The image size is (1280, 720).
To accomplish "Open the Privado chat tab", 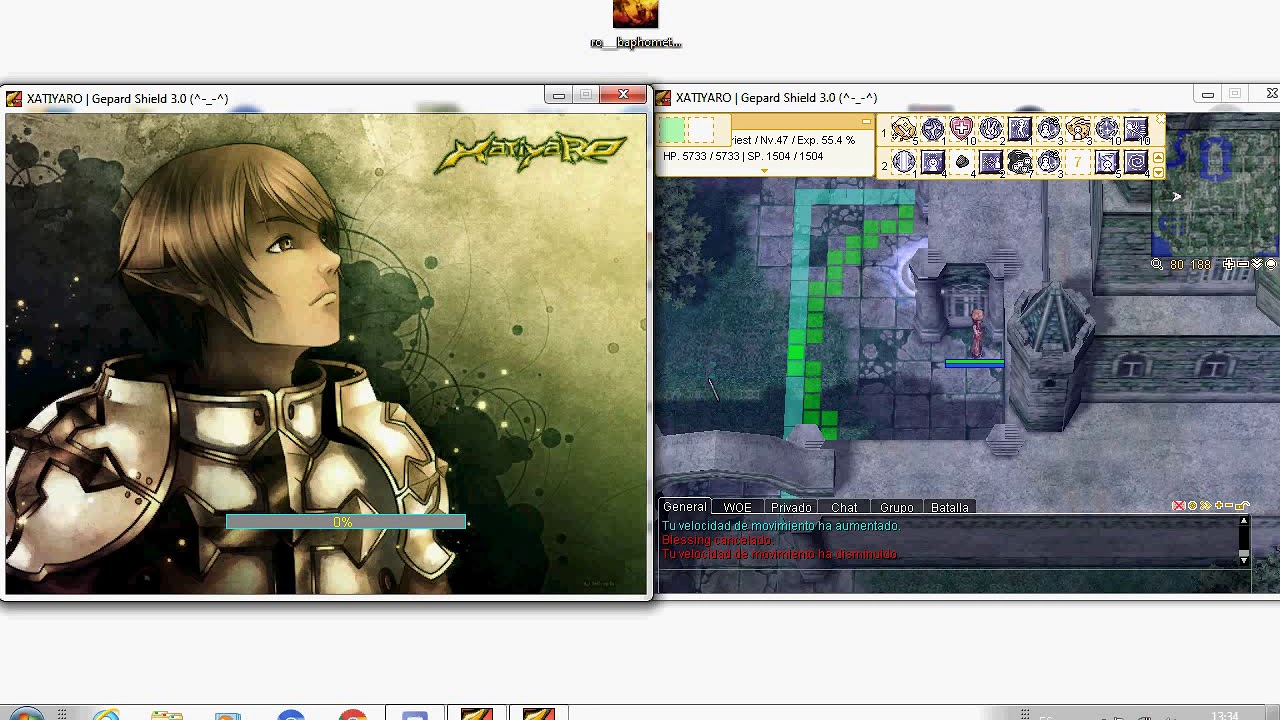I will coord(791,507).
